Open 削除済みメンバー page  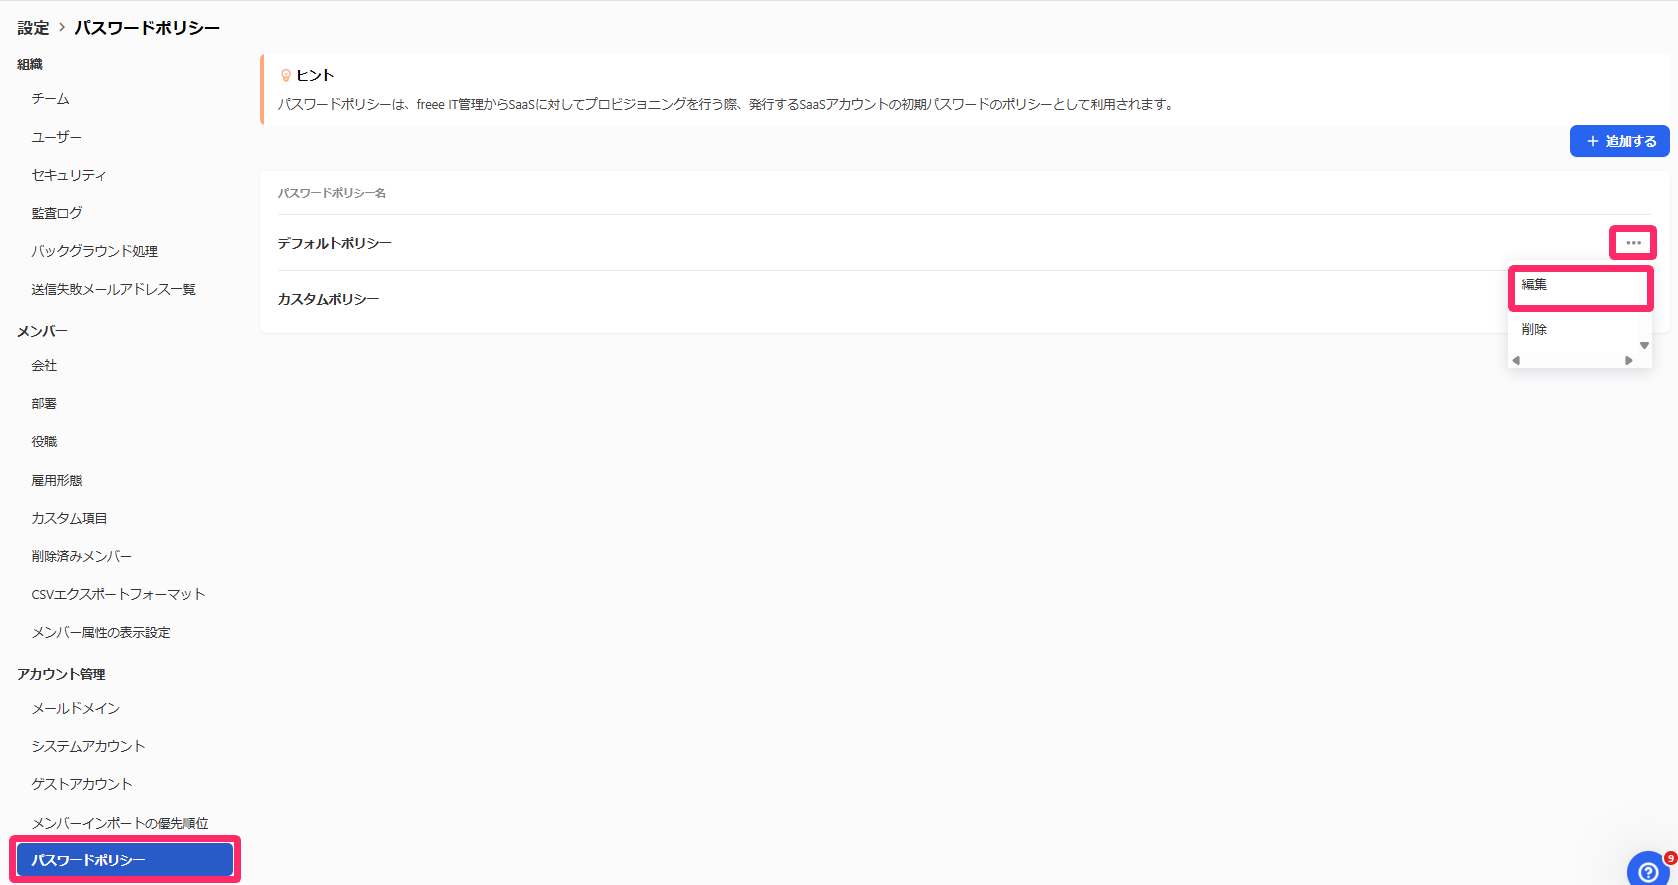pyautogui.click(x=81, y=556)
